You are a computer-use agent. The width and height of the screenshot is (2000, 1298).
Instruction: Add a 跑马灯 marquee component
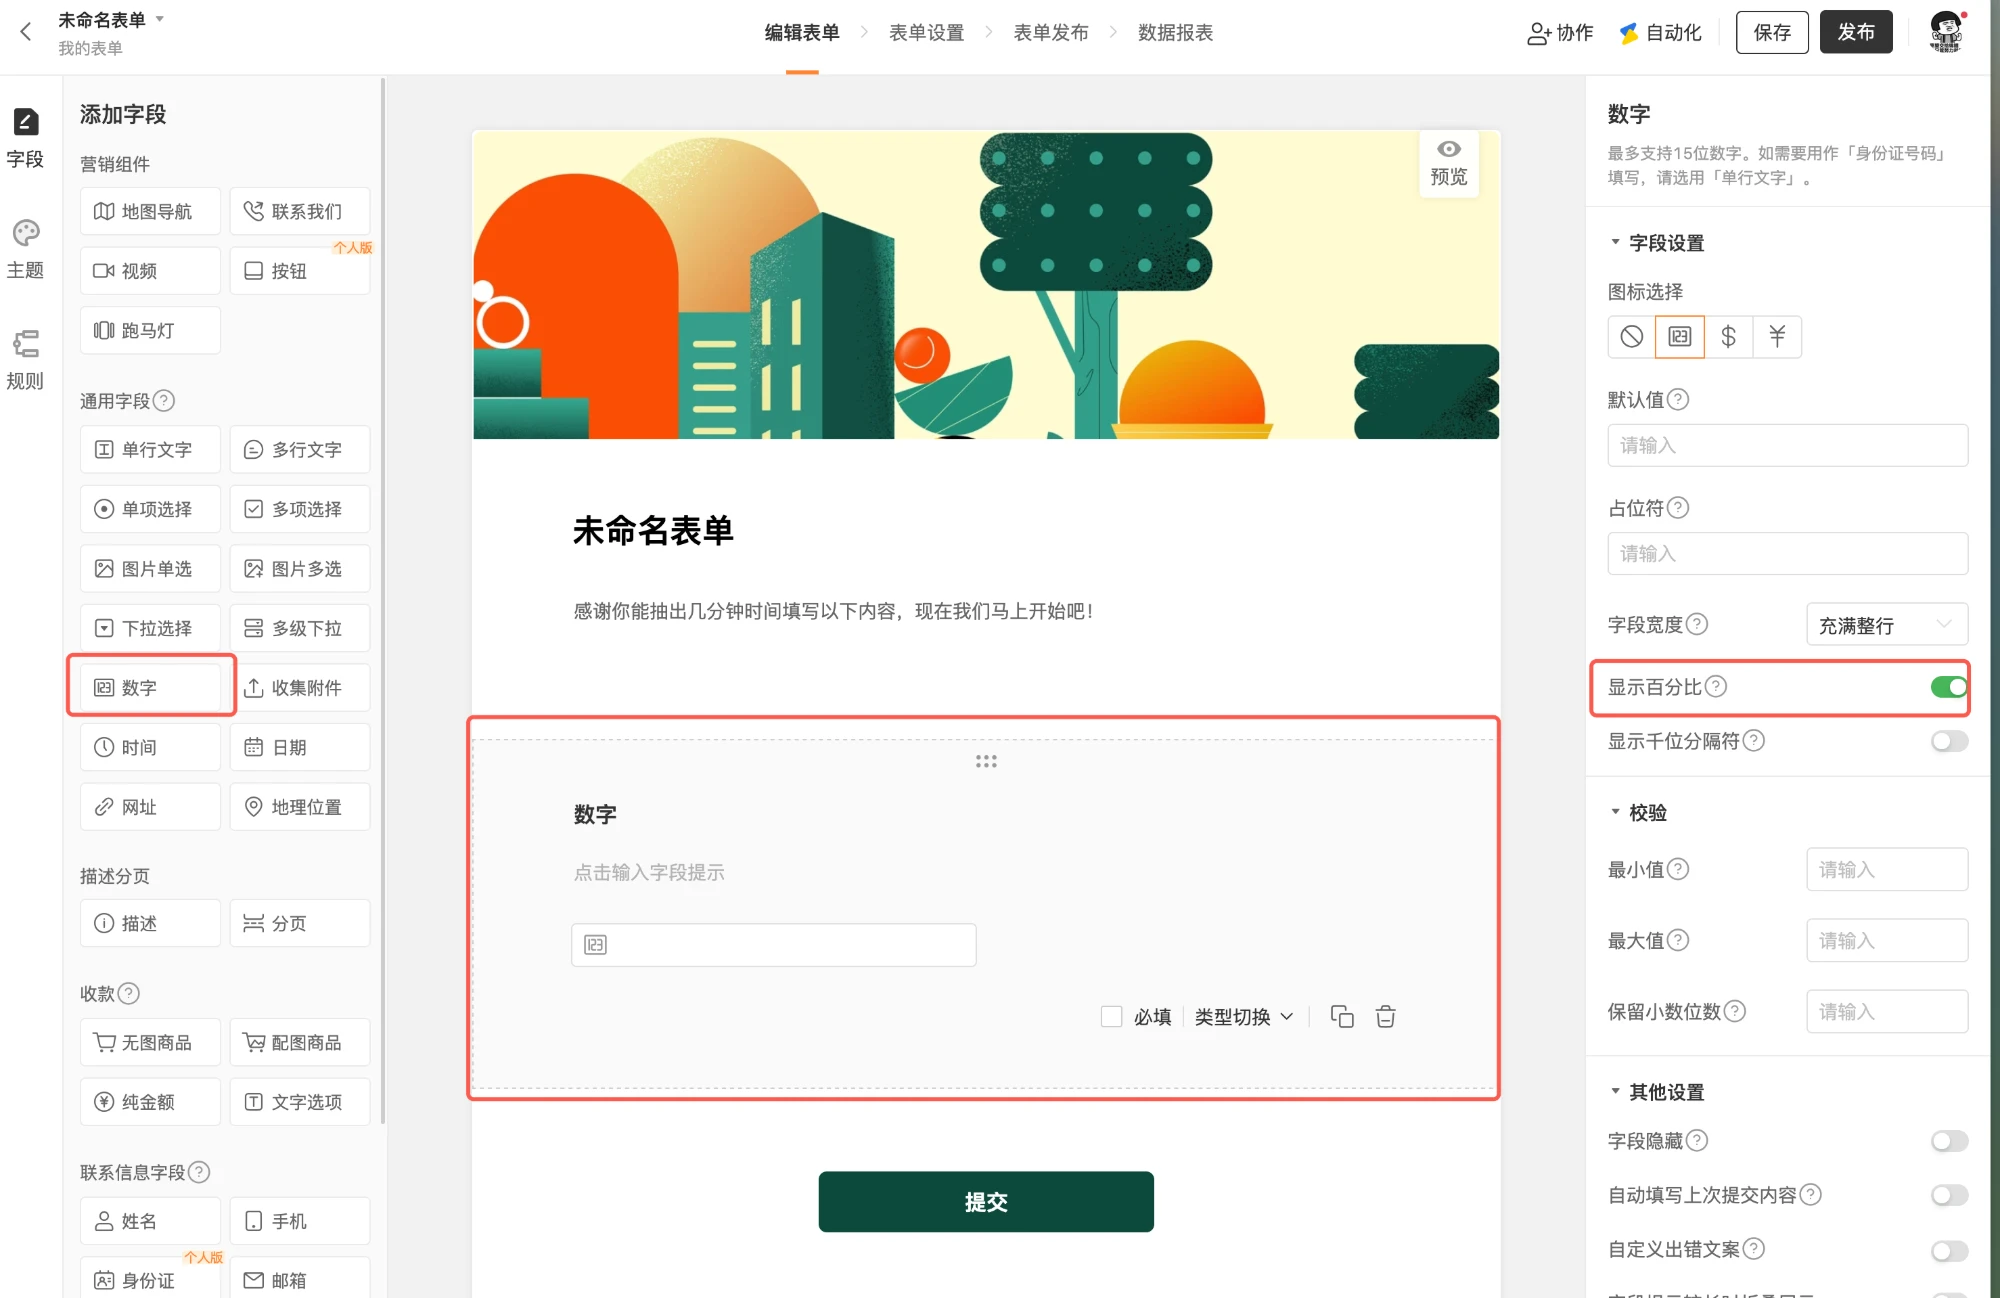click(x=150, y=331)
